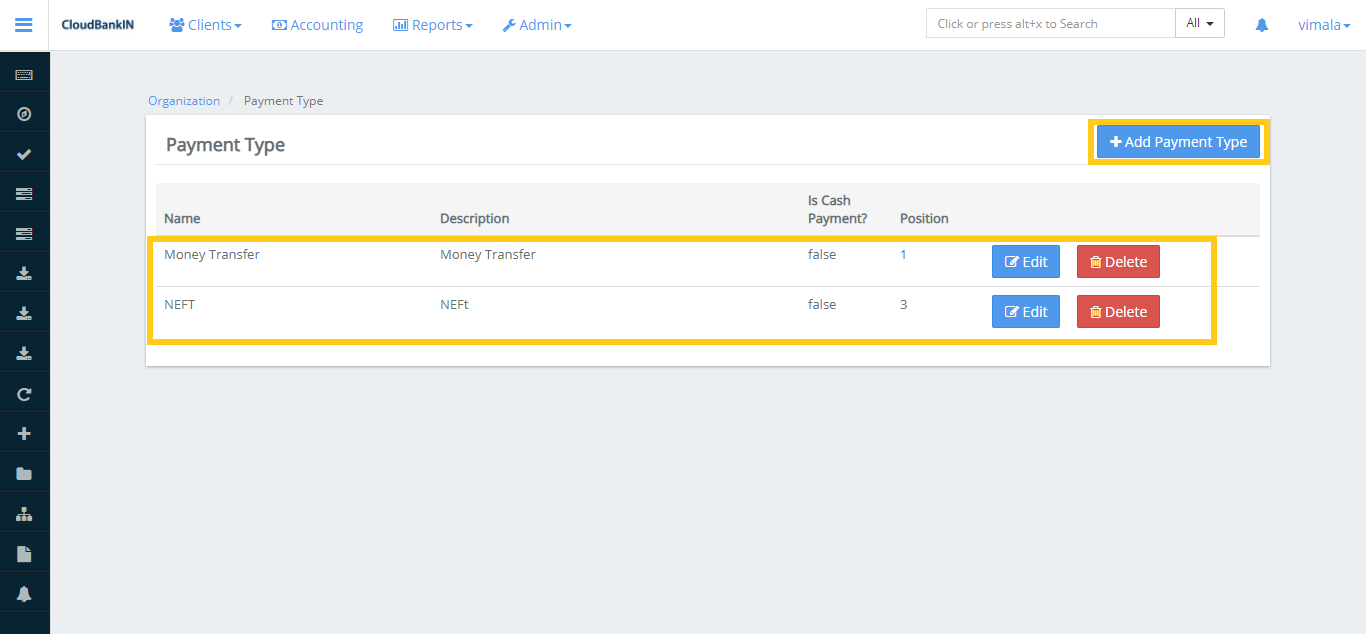Image resolution: width=1366 pixels, height=634 pixels.
Task: Open the Admin menu
Action: tap(537, 24)
